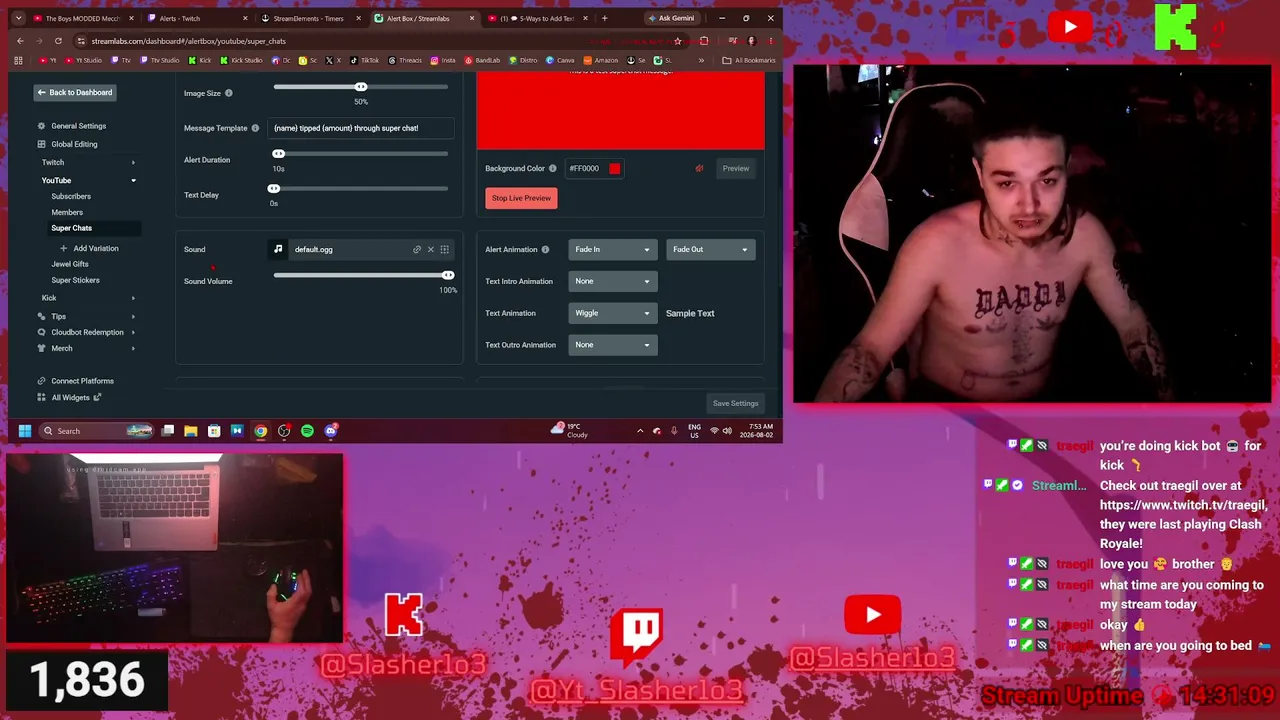The image size is (1280, 720).
Task: Open the BandLab bookmark
Action: click(482, 60)
